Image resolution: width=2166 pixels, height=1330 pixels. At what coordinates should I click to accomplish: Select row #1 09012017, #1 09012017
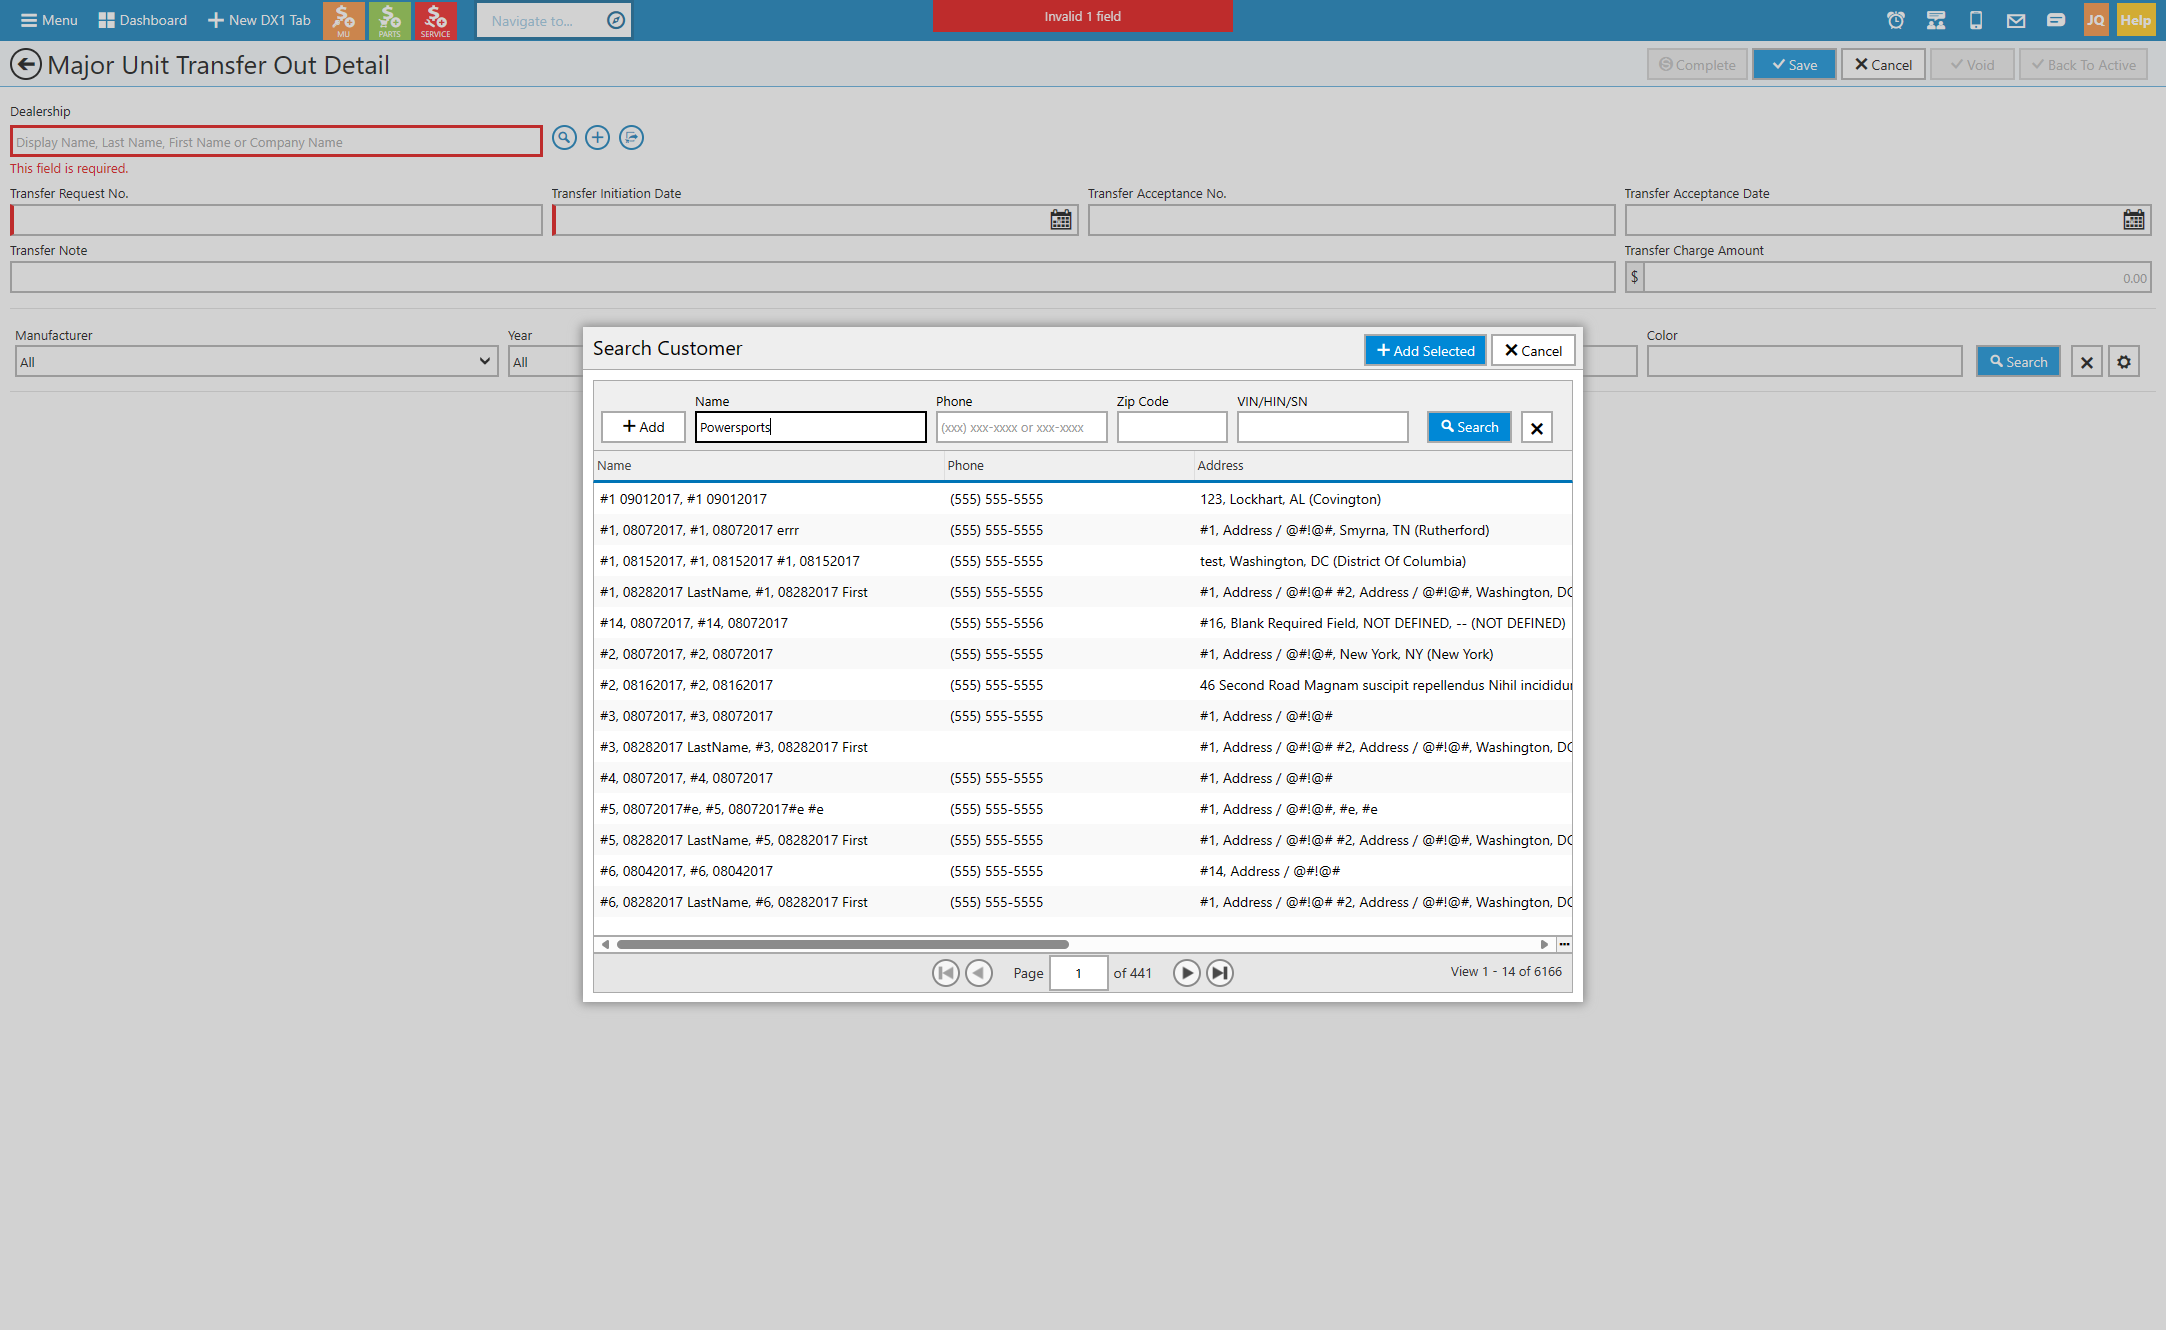(1082, 499)
